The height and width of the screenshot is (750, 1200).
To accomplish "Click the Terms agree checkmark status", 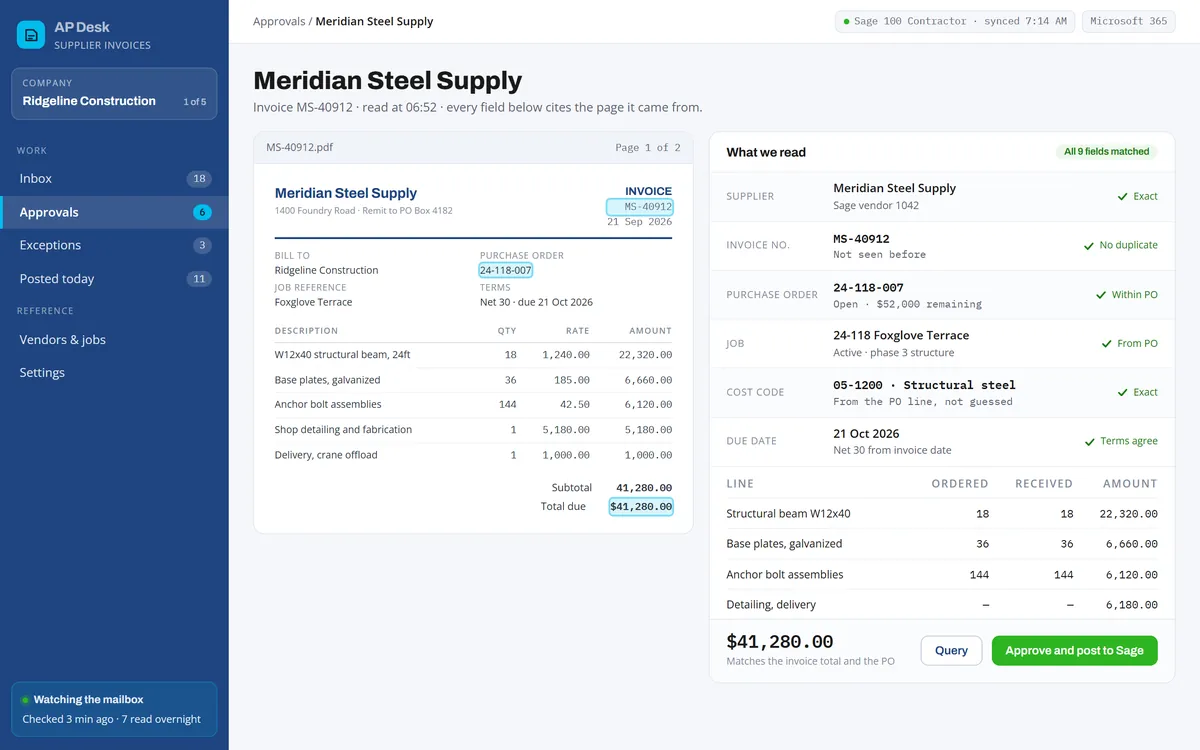I will pyautogui.click(x=1121, y=441).
